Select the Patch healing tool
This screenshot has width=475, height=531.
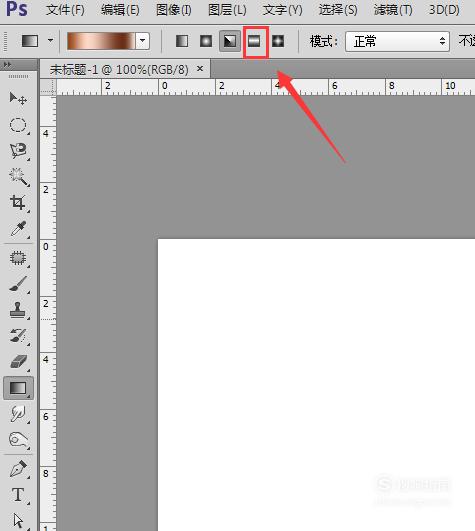click(18, 258)
